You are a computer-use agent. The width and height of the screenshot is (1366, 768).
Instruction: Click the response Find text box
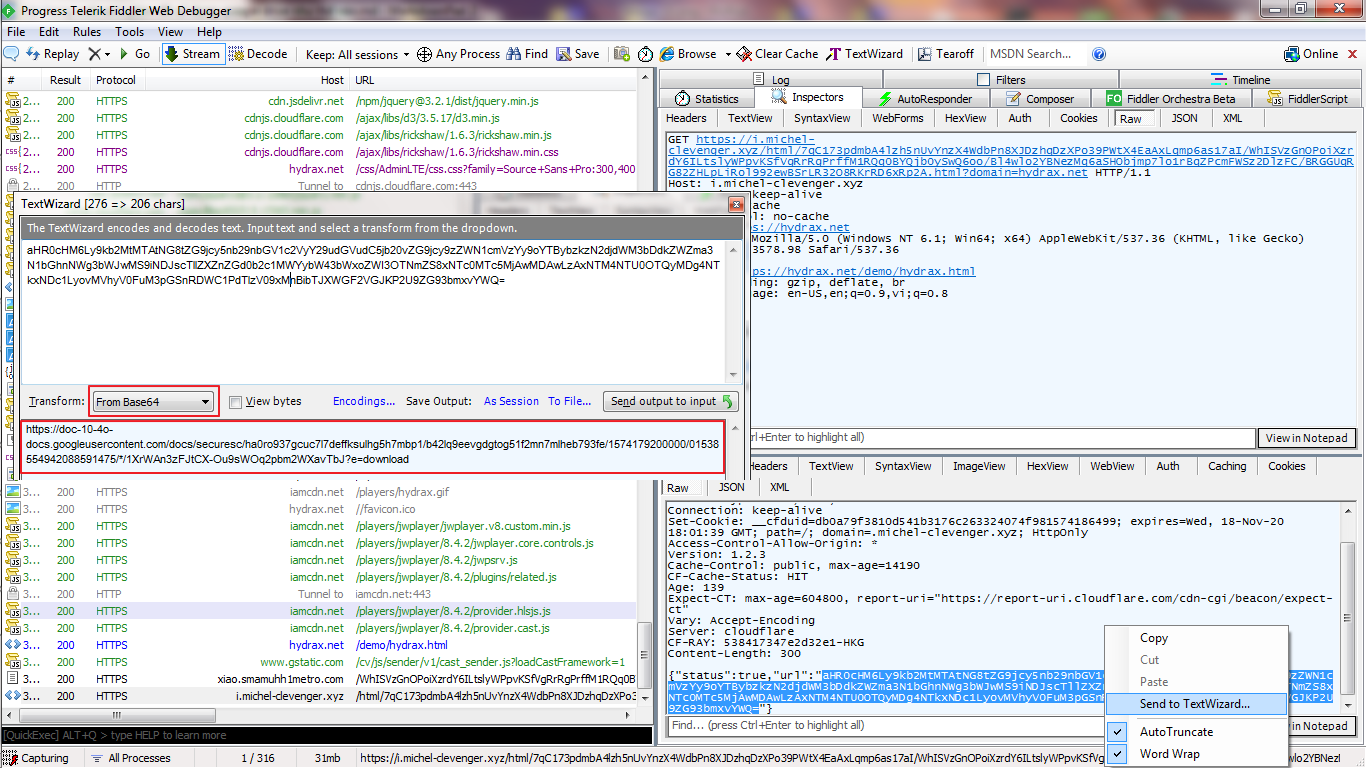[960, 725]
